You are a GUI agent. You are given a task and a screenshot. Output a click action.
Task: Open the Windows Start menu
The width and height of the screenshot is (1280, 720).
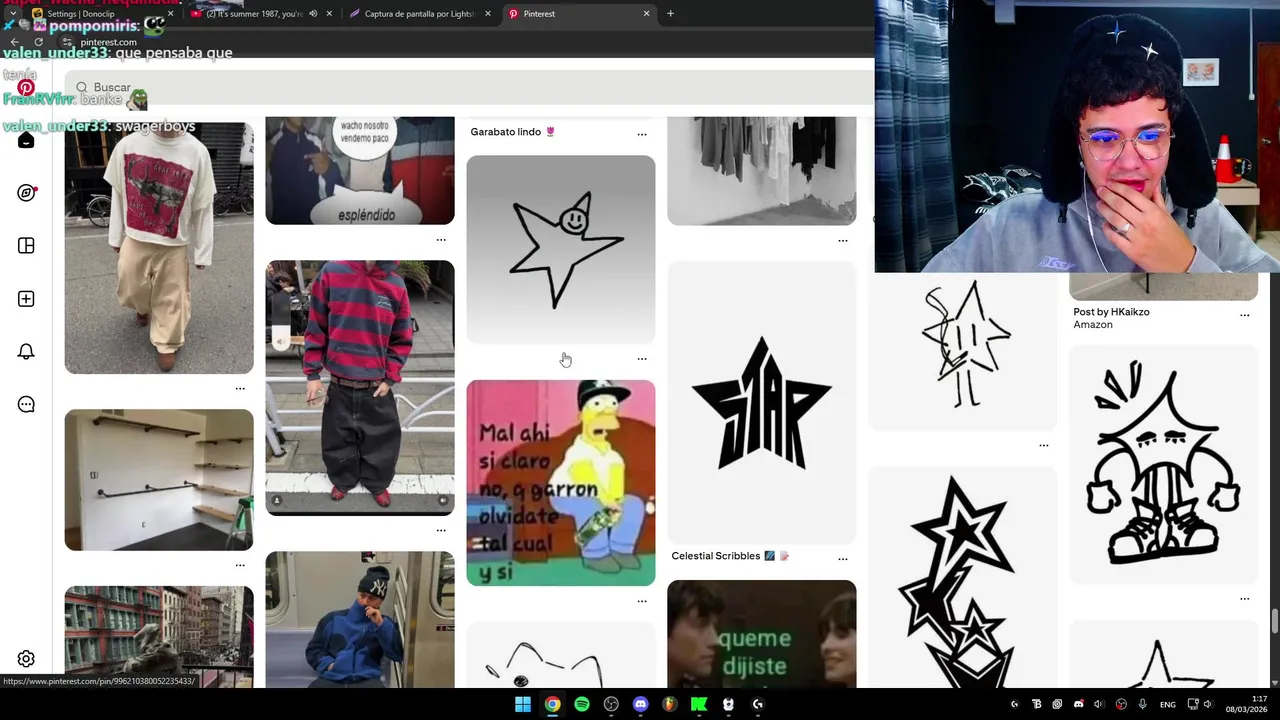[x=523, y=704]
